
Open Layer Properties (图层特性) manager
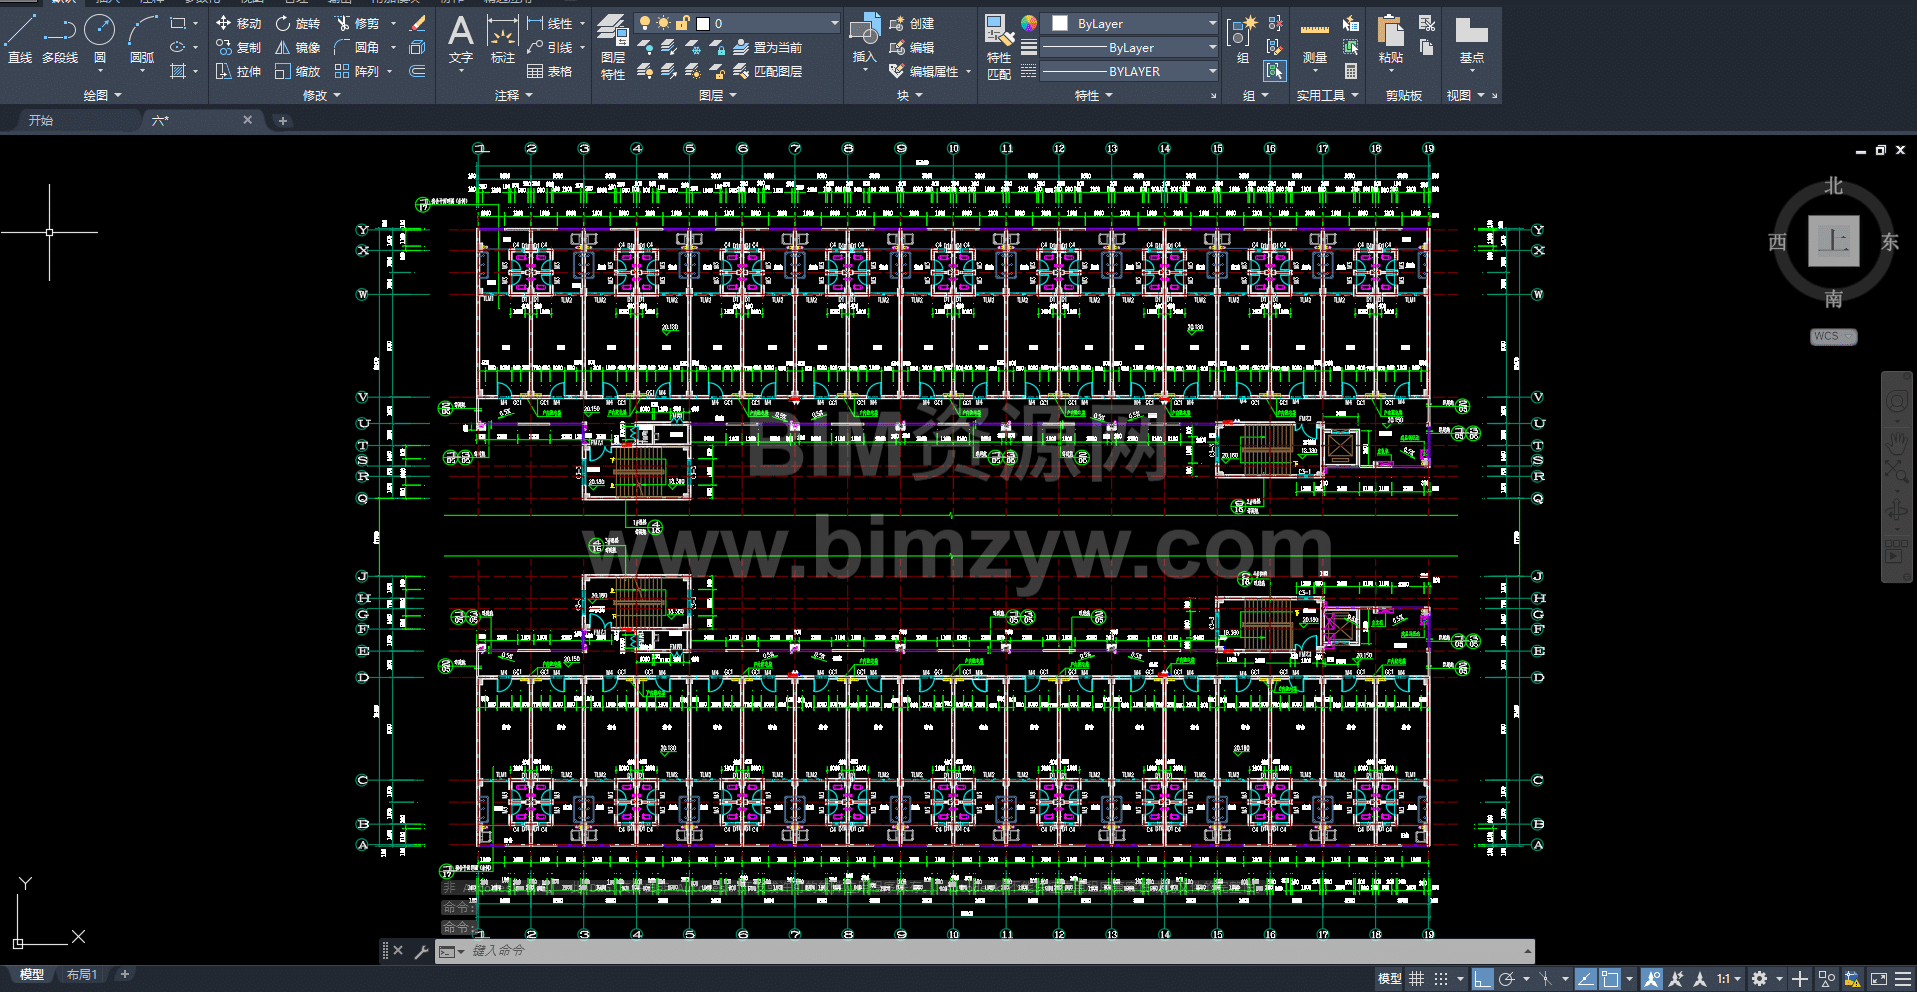(613, 47)
